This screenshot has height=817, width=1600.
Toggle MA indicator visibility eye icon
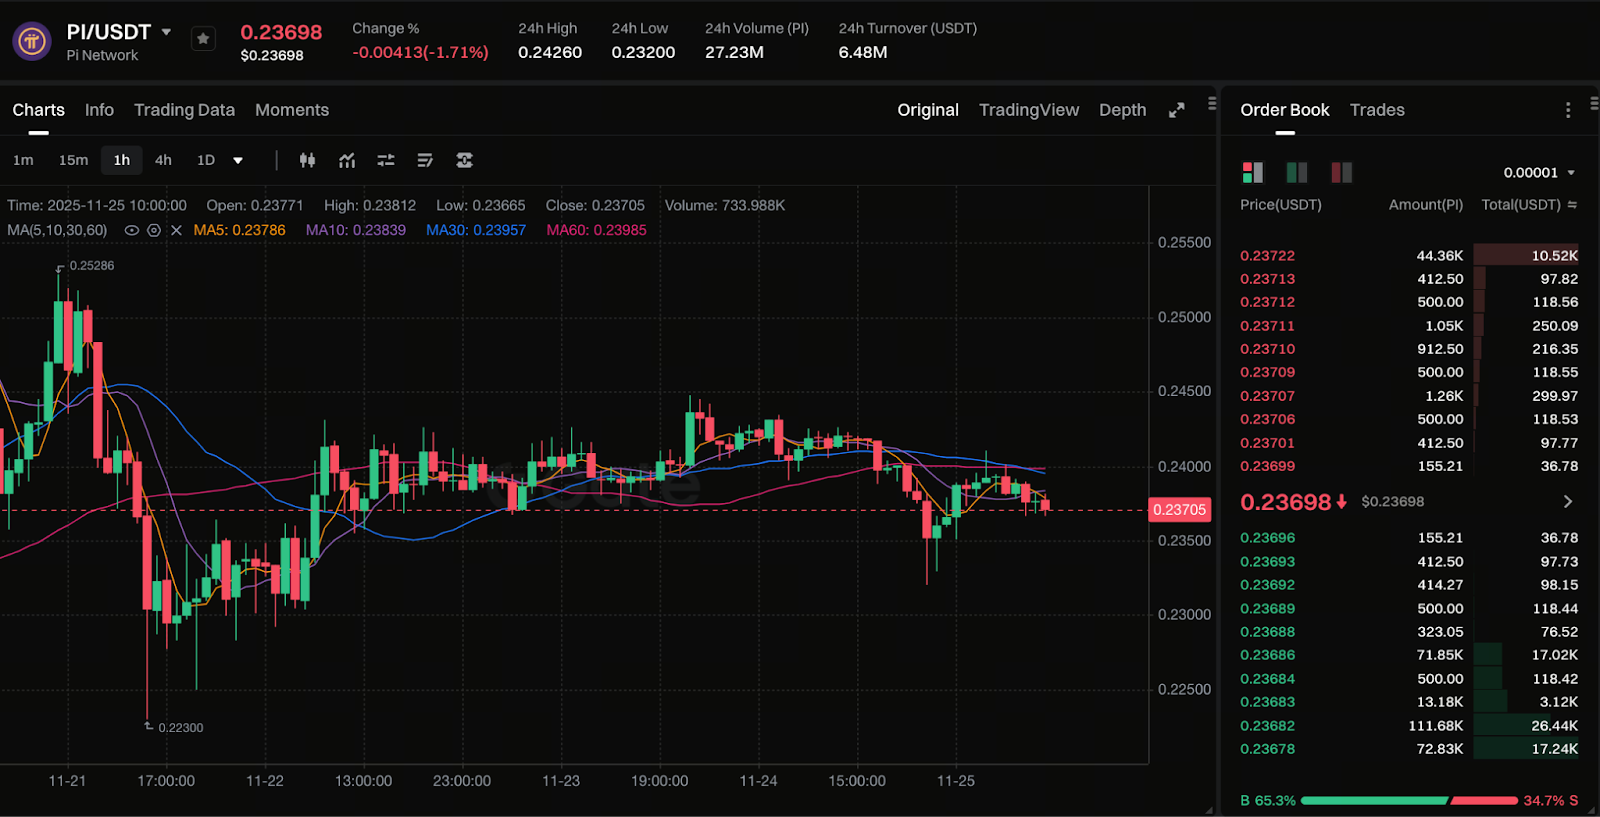[x=131, y=230]
